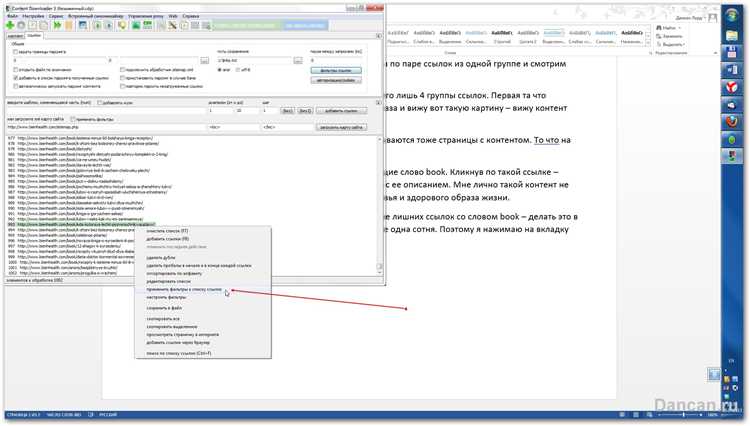Image resolution: width=750 pixels, height=426 pixels.
Task: Open the Выделить dropdown arrow in Word
Action: [x=684, y=44]
